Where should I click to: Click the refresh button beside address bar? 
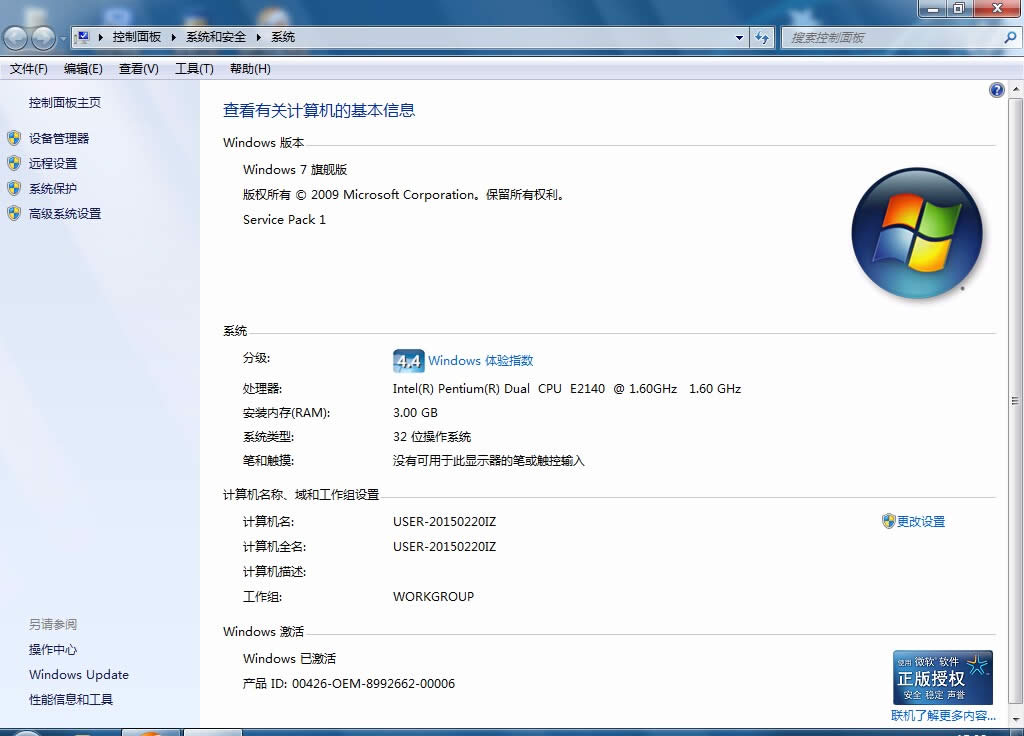pyautogui.click(x=763, y=37)
